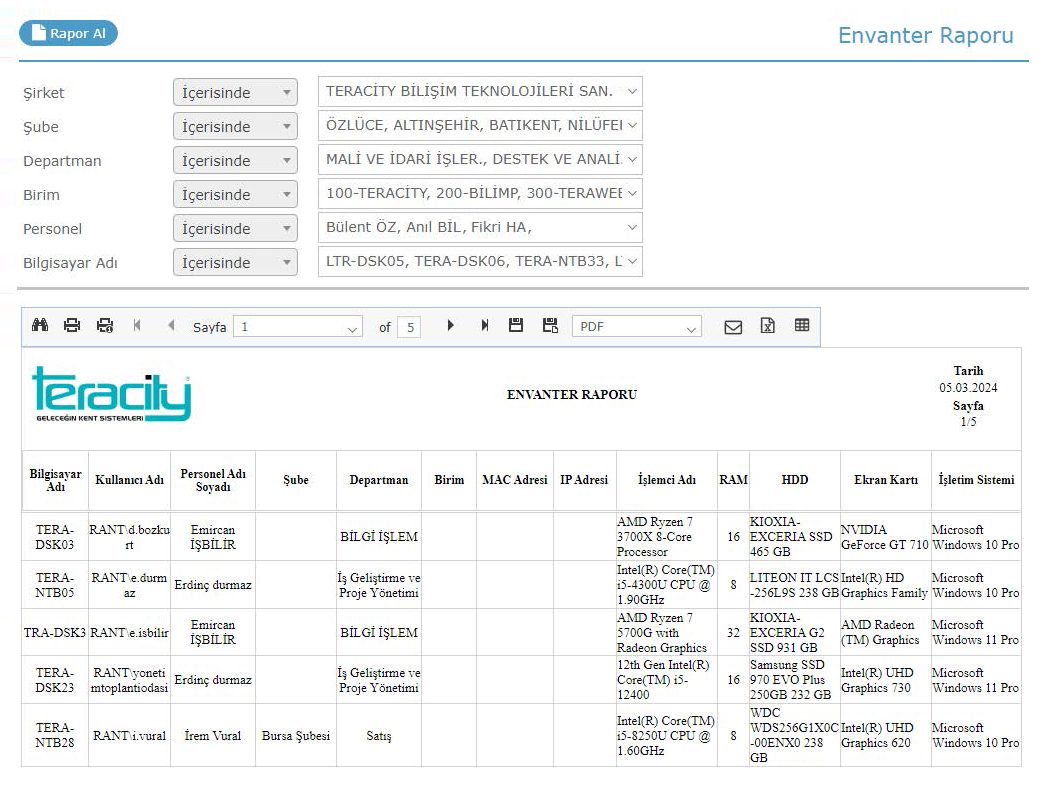The image size is (1049, 785).
Task: Go to the previous report page
Action: 171,325
